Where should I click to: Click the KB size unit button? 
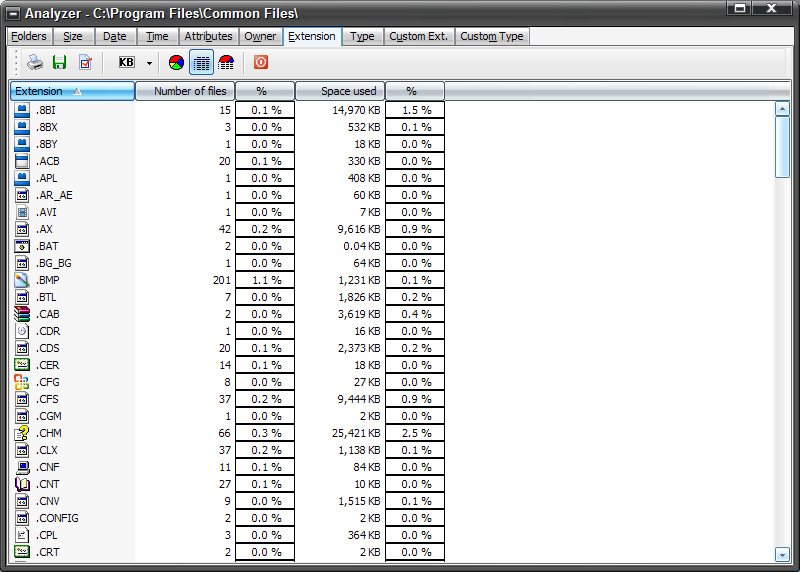(127, 62)
